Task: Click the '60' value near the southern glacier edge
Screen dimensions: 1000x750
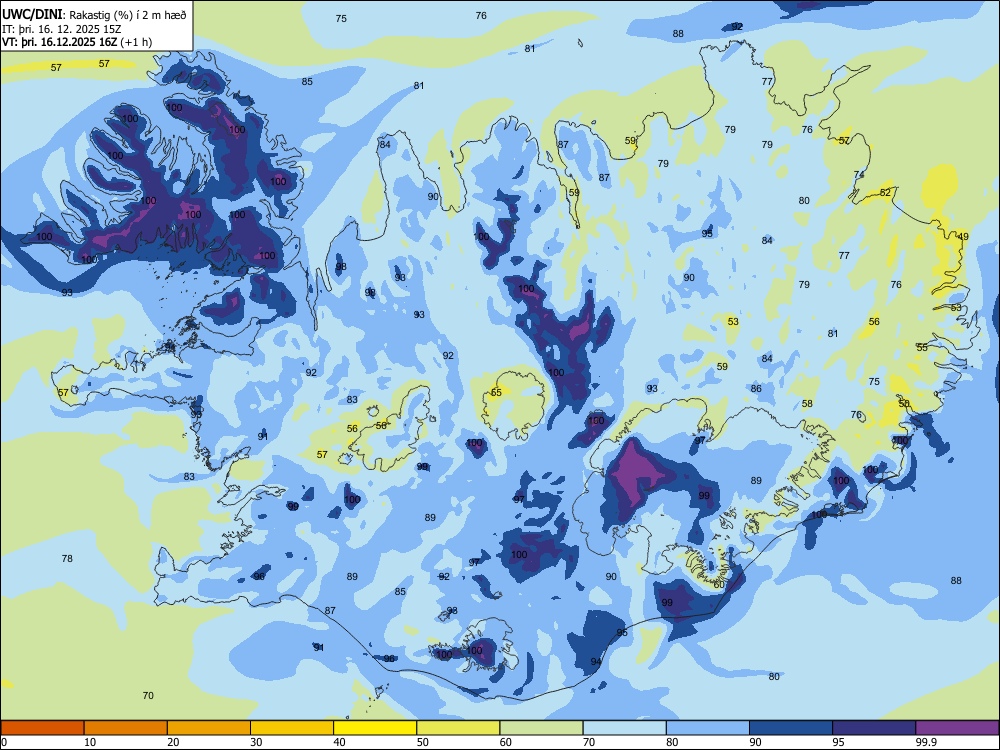Action: pyautogui.click(x=719, y=585)
